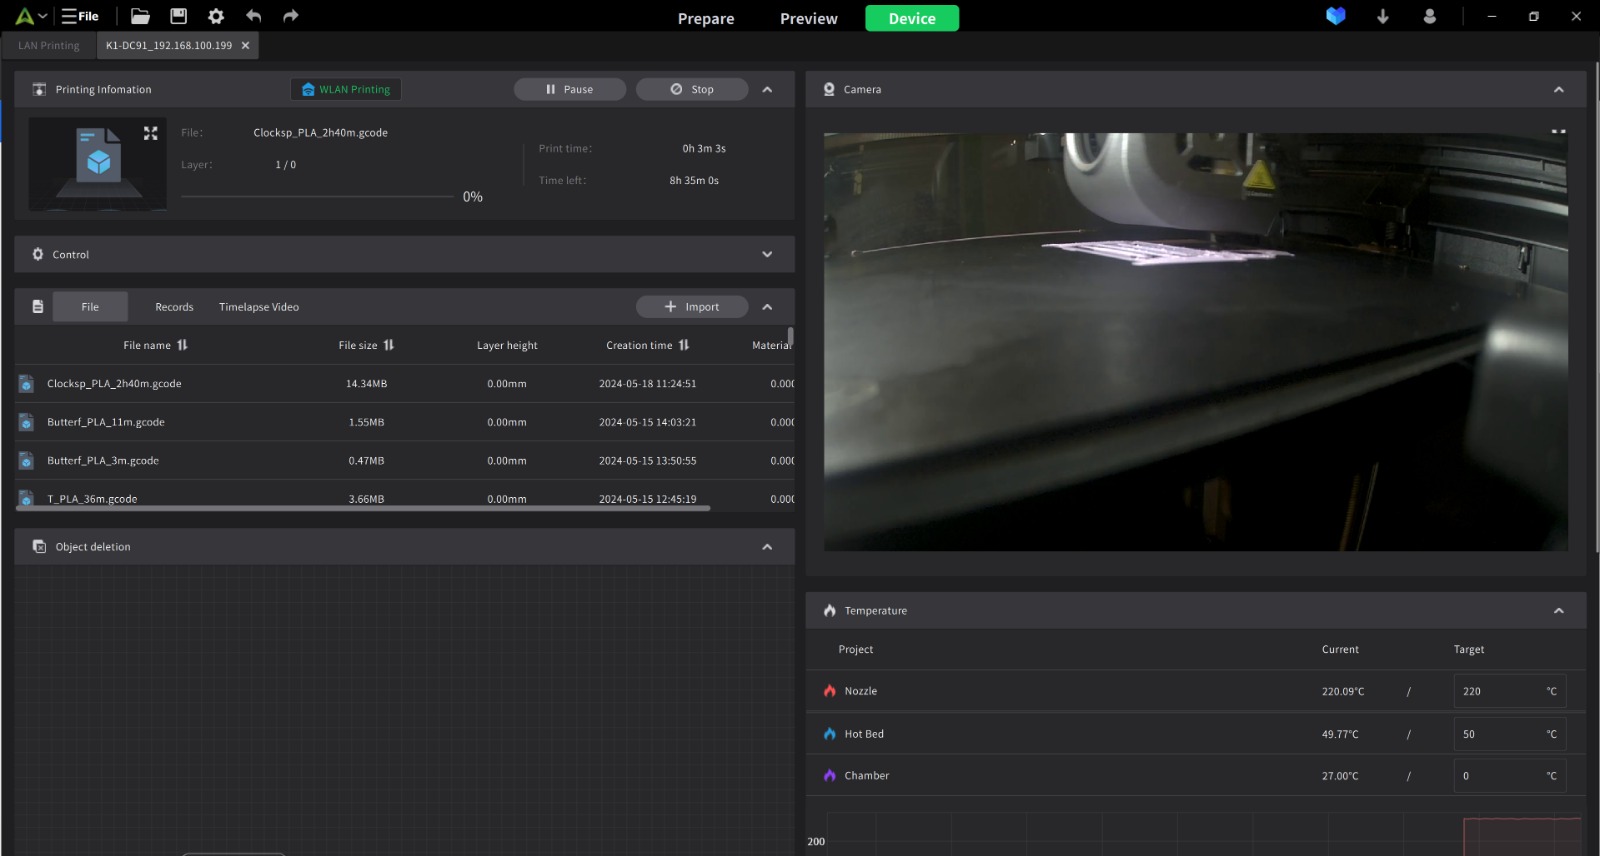Switch to the Preview tab
The width and height of the screenshot is (1600, 856).
tap(809, 18)
